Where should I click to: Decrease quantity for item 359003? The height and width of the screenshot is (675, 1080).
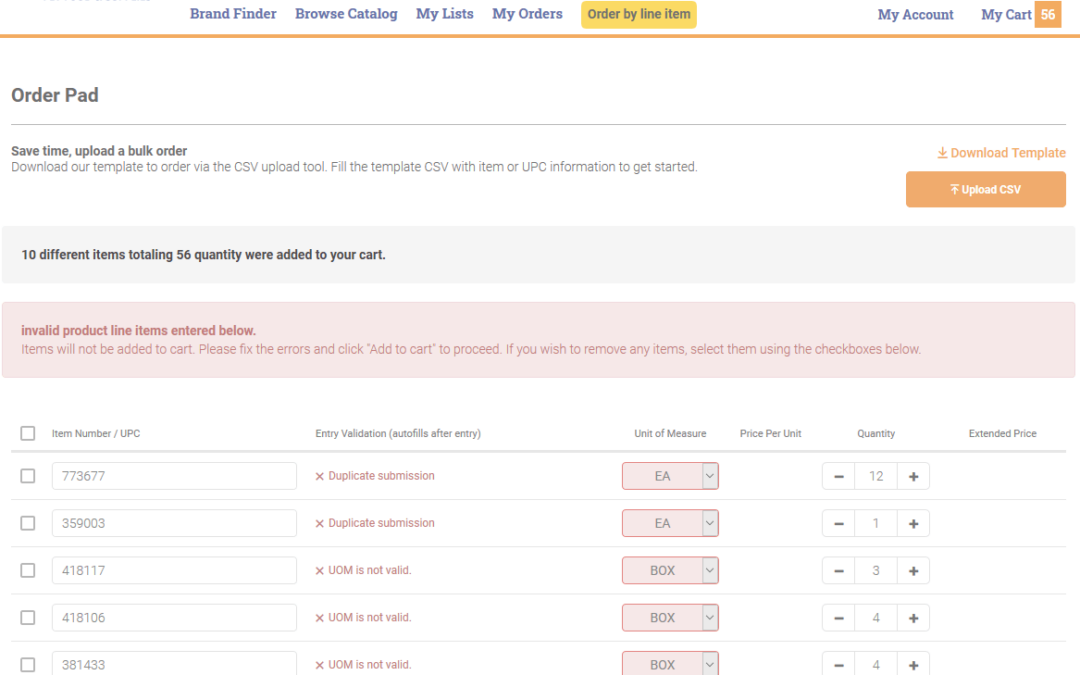tap(838, 523)
